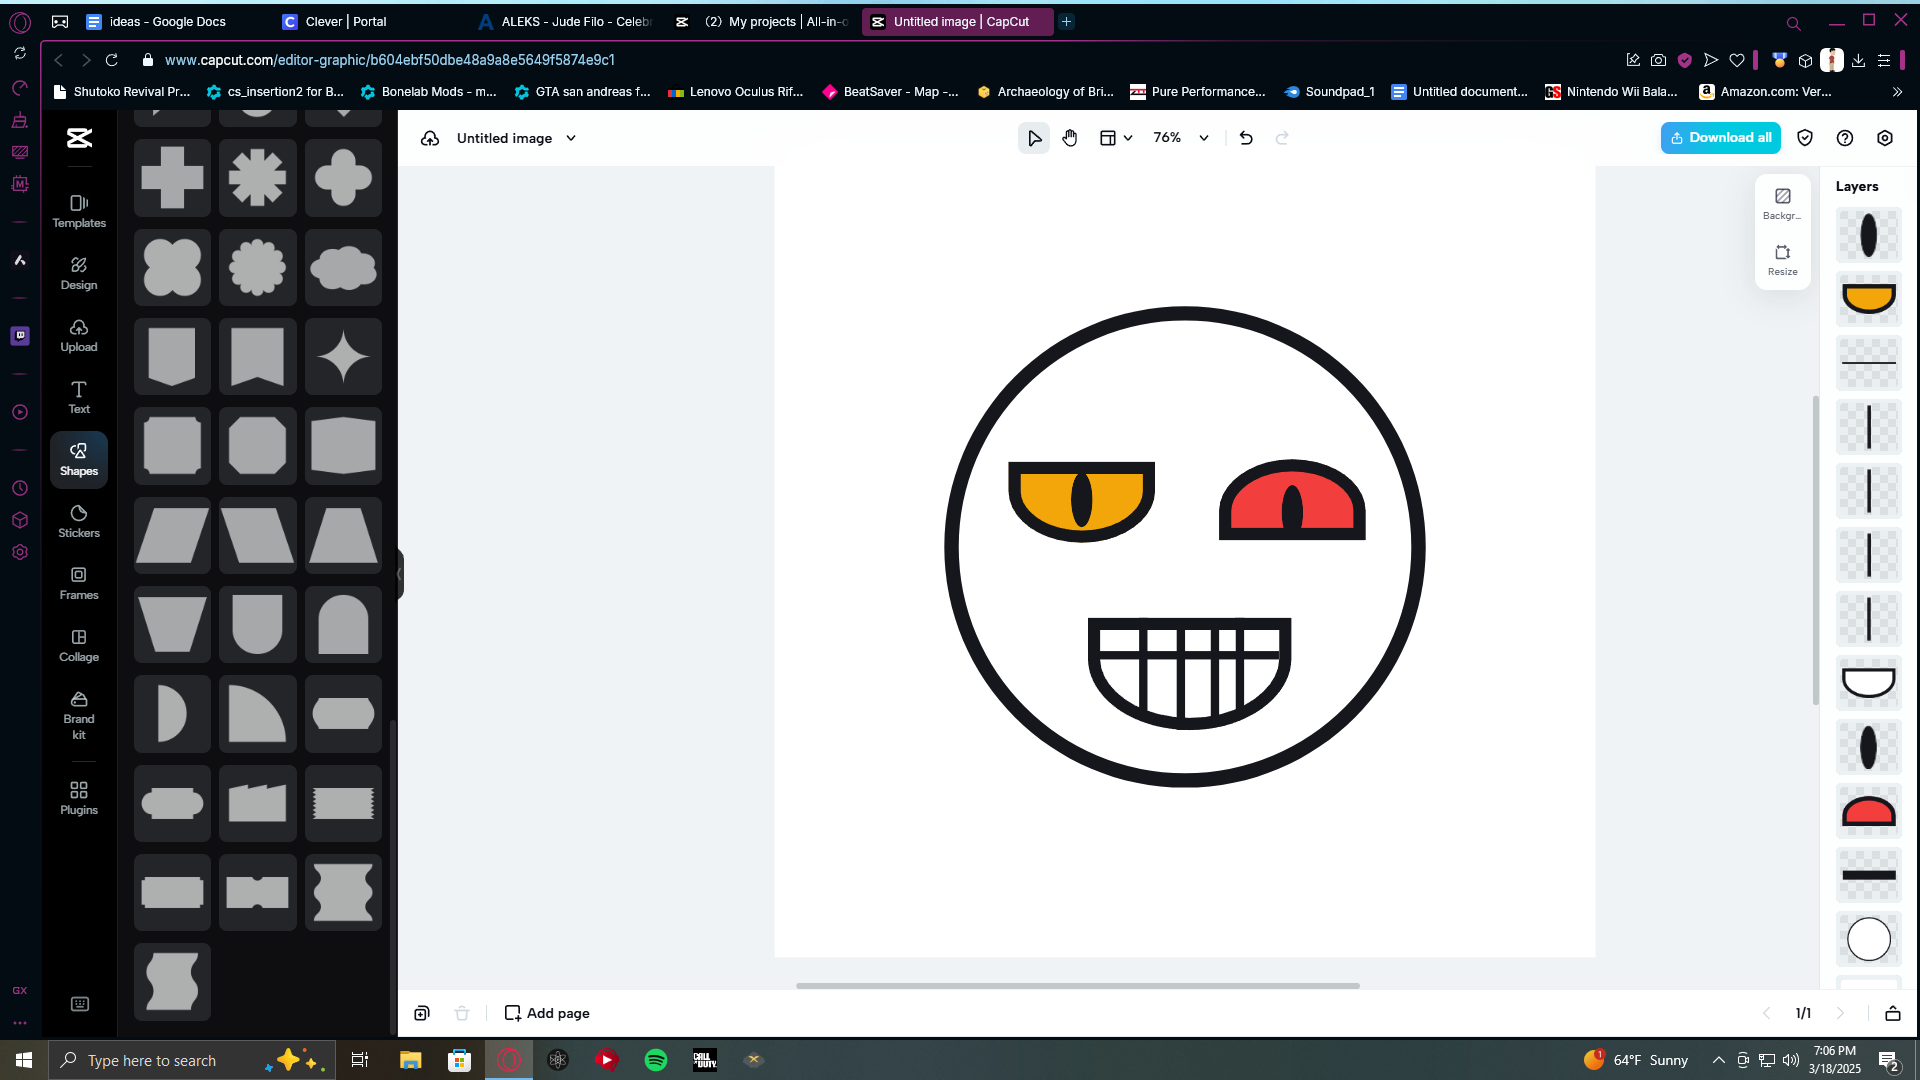This screenshot has height=1080, width=1920.
Task: Open the Soundpad_1 bookmark
Action: click(1330, 91)
